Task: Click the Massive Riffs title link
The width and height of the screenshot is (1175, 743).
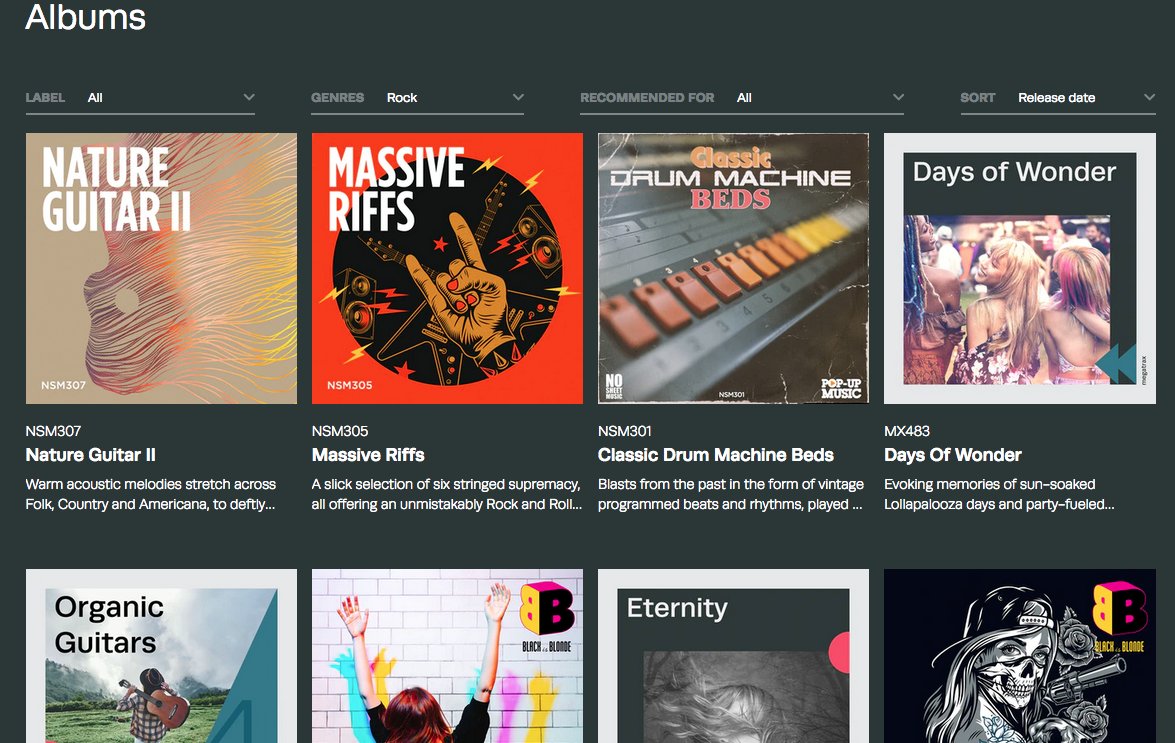Action: tap(368, 455)
